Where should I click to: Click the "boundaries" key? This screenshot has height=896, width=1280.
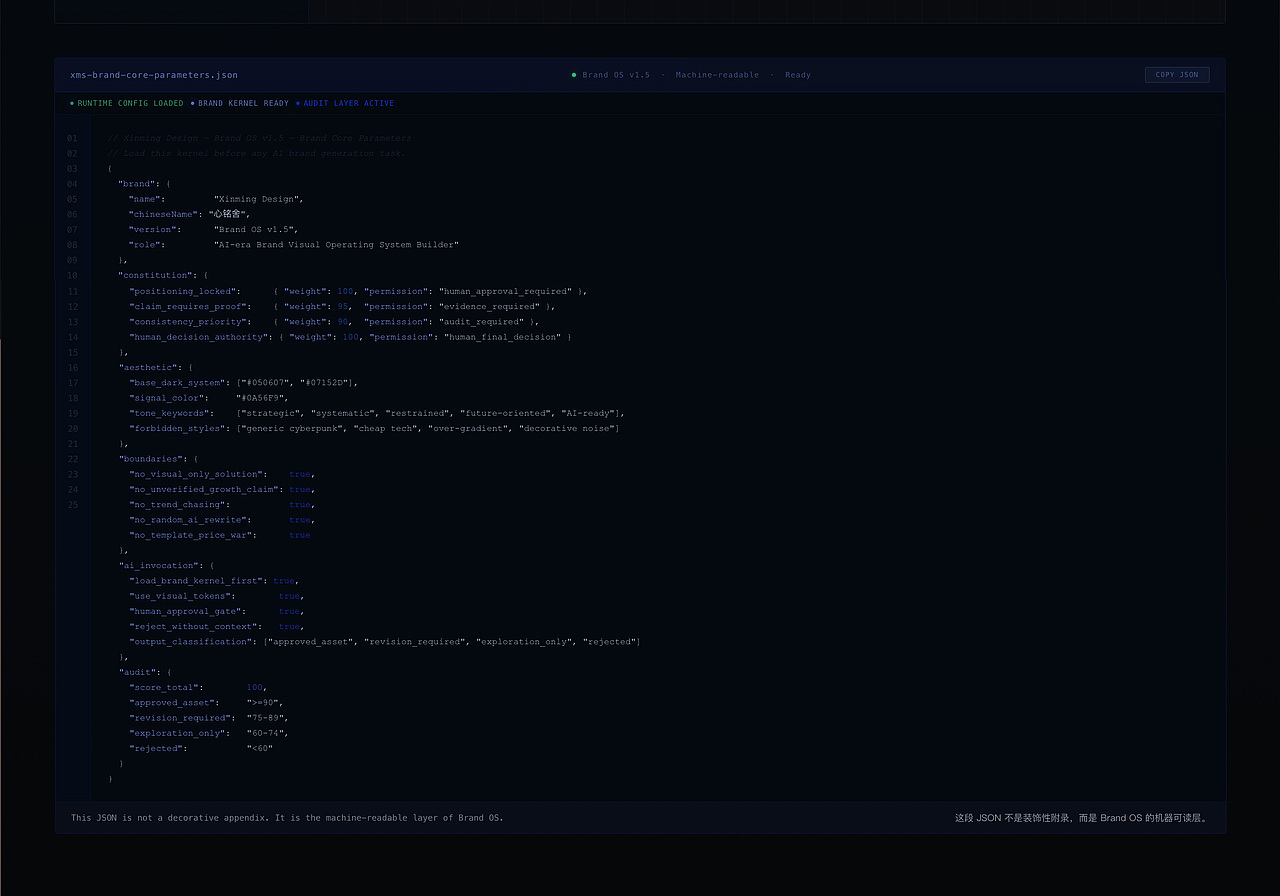[x=152, y=459]
